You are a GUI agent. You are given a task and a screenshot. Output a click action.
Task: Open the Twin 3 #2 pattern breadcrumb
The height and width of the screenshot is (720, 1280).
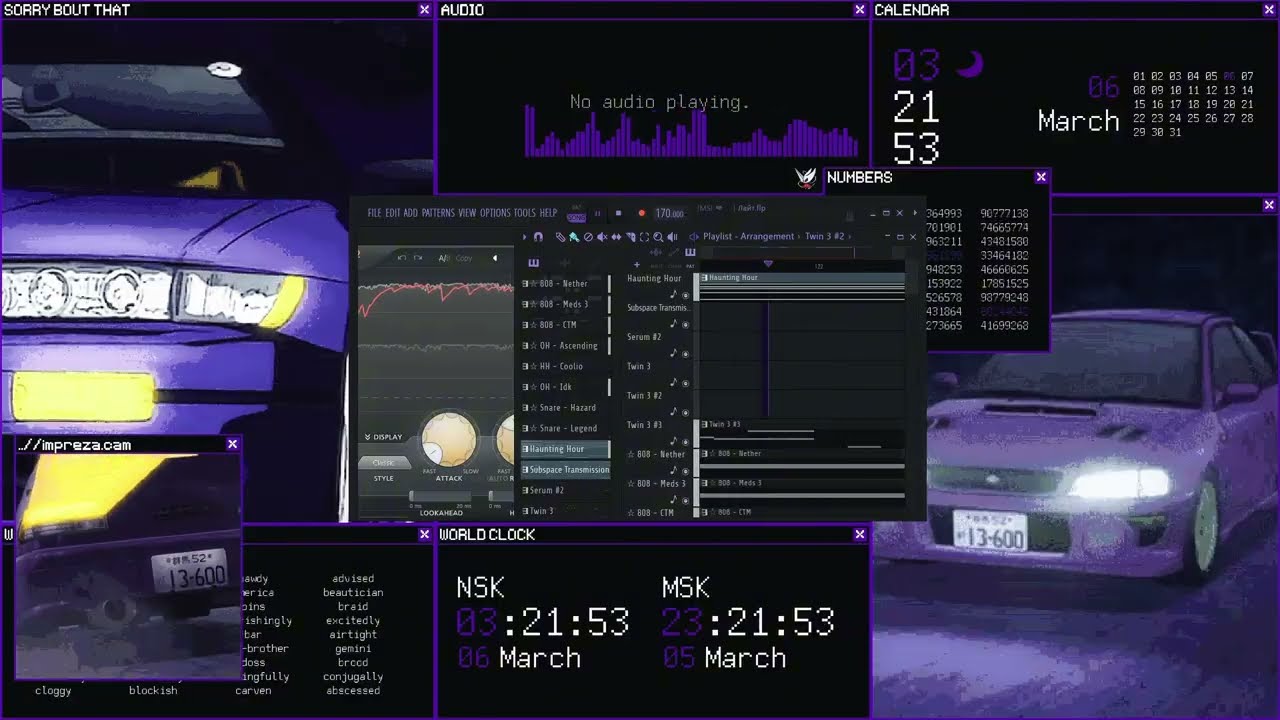click(825, 237)
